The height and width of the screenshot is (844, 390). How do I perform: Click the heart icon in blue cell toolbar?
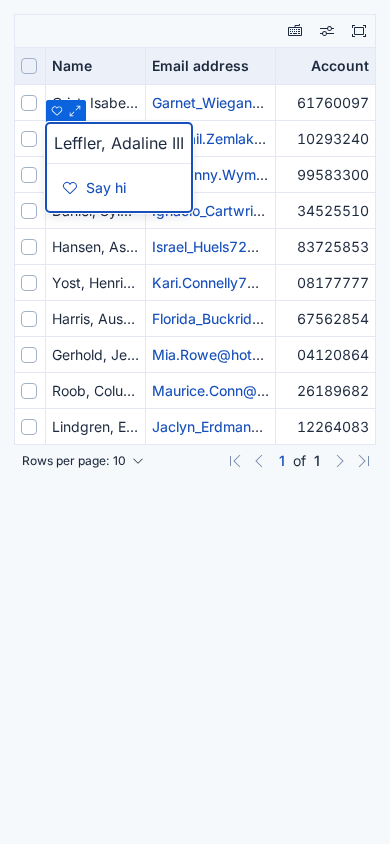(x=57, y=111)
